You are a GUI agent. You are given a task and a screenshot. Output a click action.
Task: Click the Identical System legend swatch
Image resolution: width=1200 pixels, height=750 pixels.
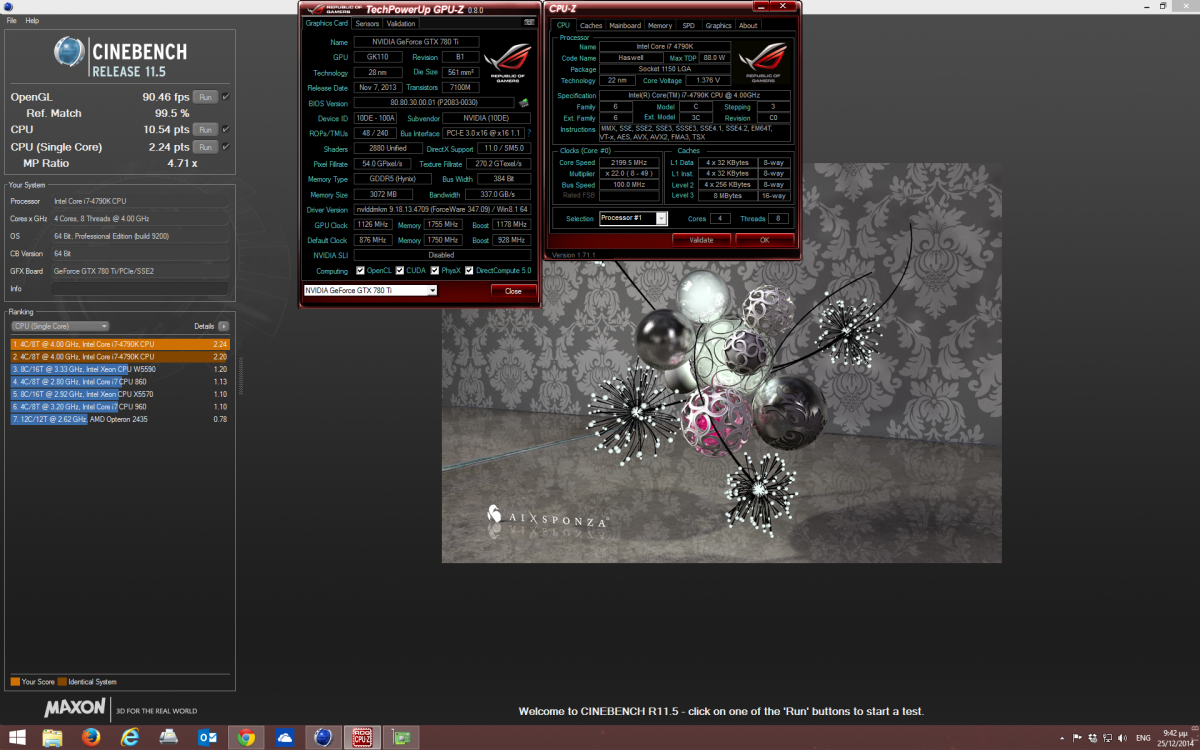62,682
